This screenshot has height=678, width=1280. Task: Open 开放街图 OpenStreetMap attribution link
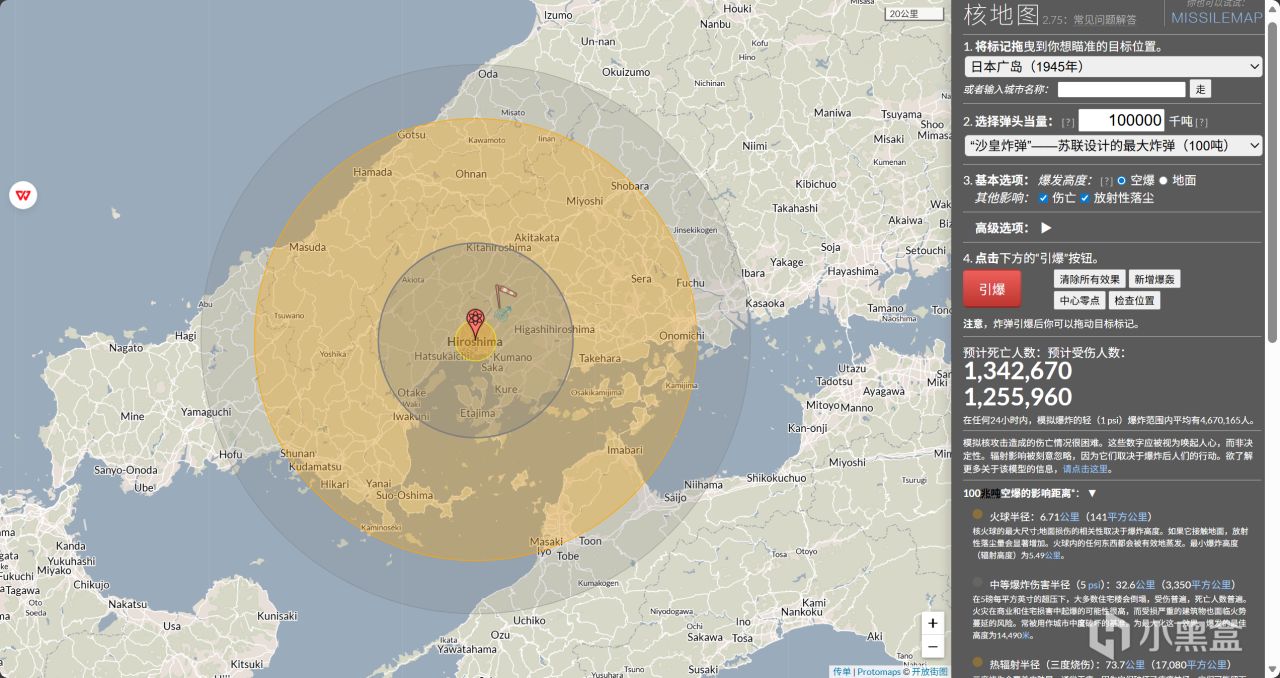[x=929, y=672]
